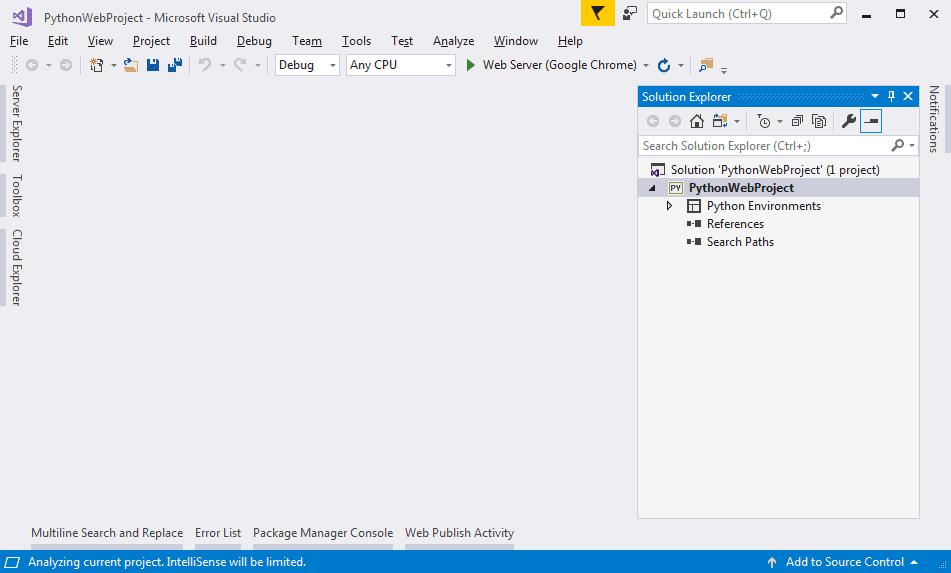Open the toolbar overflow options arrow
This screenshot has width=951, height=573.
(724, 70)
